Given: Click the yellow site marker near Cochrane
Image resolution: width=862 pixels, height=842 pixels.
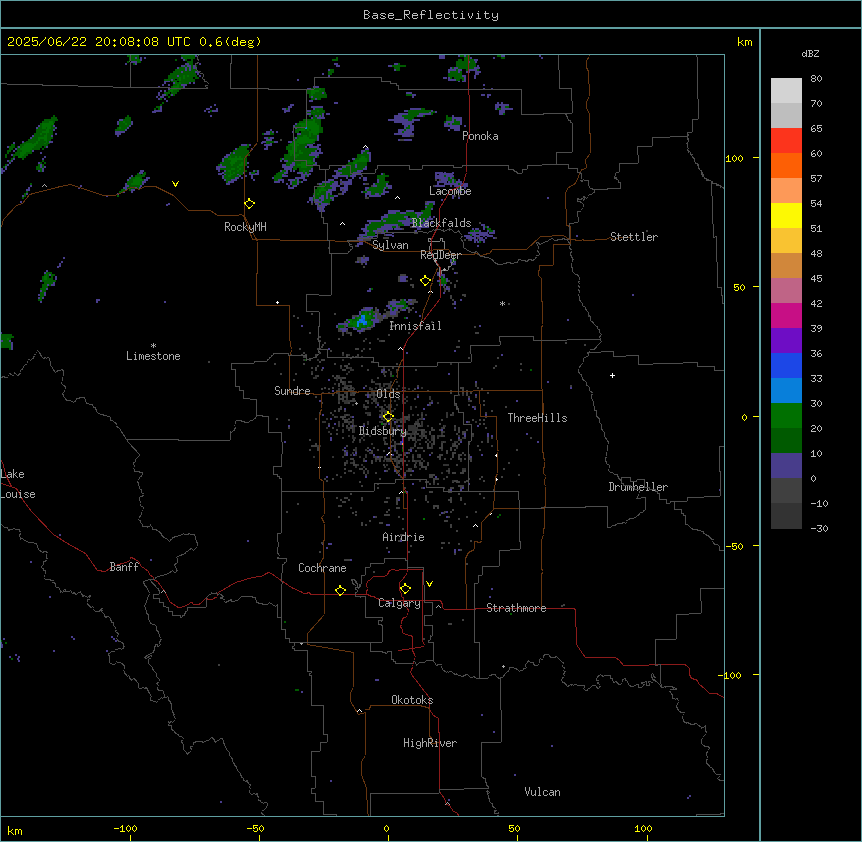Looking at the screenshot, I should pos(340,590).
